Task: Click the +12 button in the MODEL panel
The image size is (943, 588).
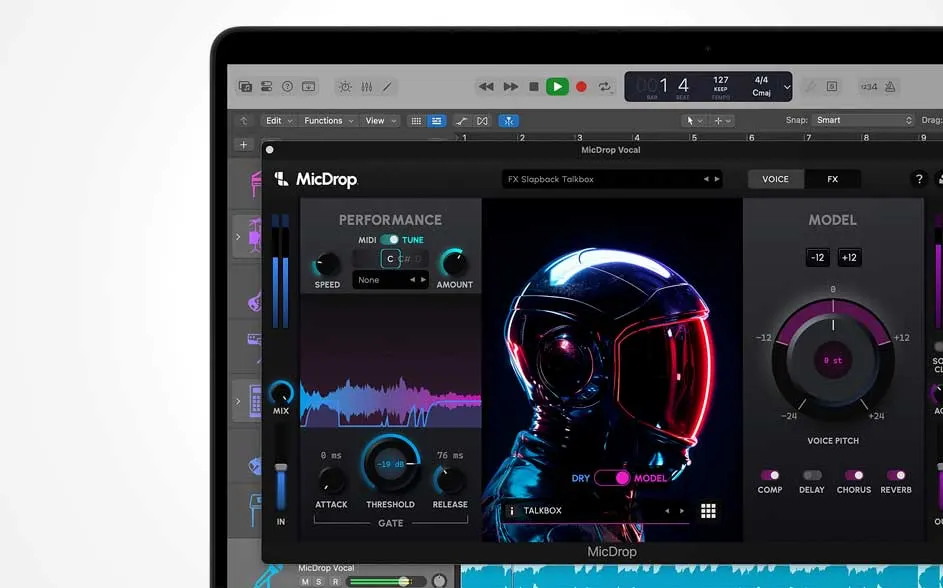Action: pos(849,257)
